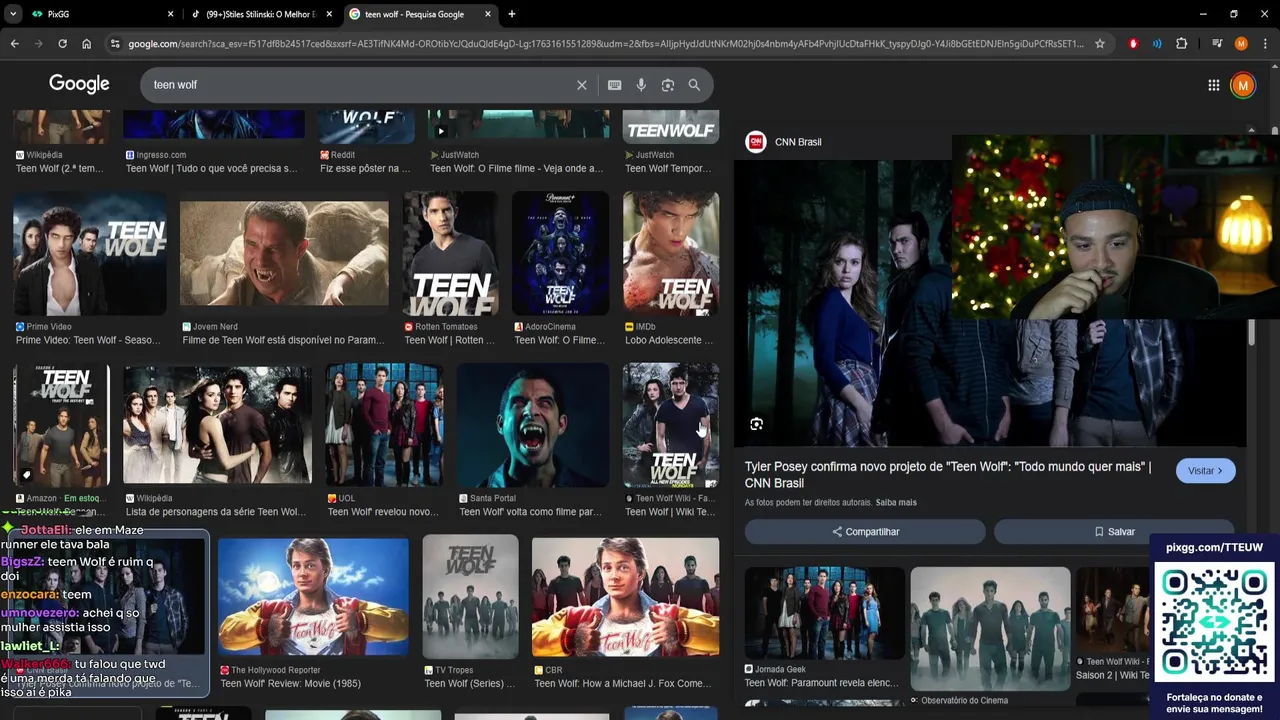This screenshot has height=720, width=1280.
Task: Close the teen wolf Google search tab
Action: (x=488, y=14)
